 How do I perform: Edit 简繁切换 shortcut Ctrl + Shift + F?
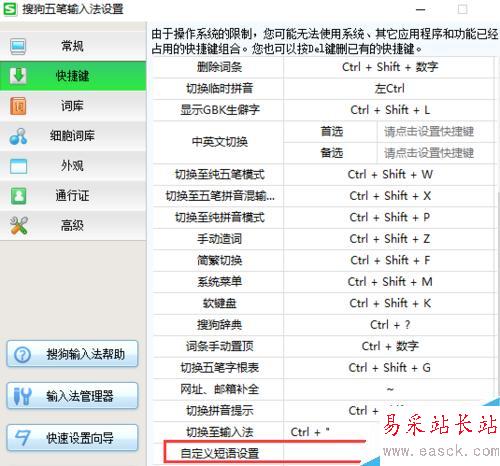point(389,260)
